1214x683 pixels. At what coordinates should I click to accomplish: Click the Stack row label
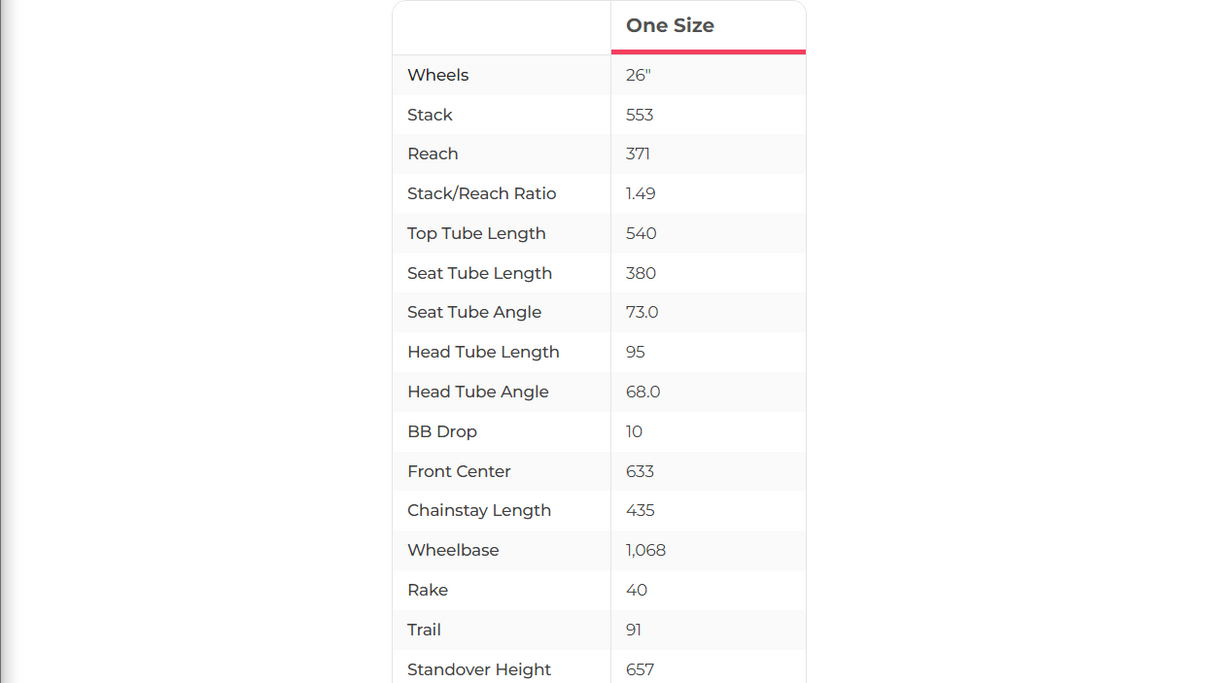click(430, 115)
